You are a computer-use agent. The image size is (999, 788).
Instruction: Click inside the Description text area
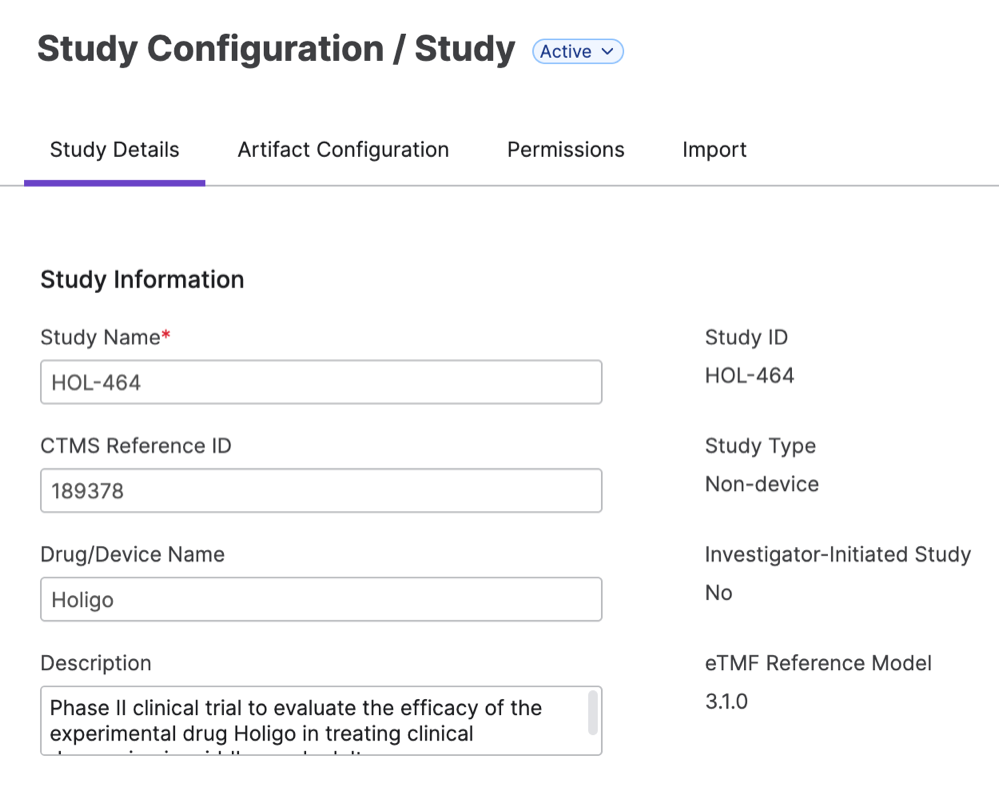310,720
